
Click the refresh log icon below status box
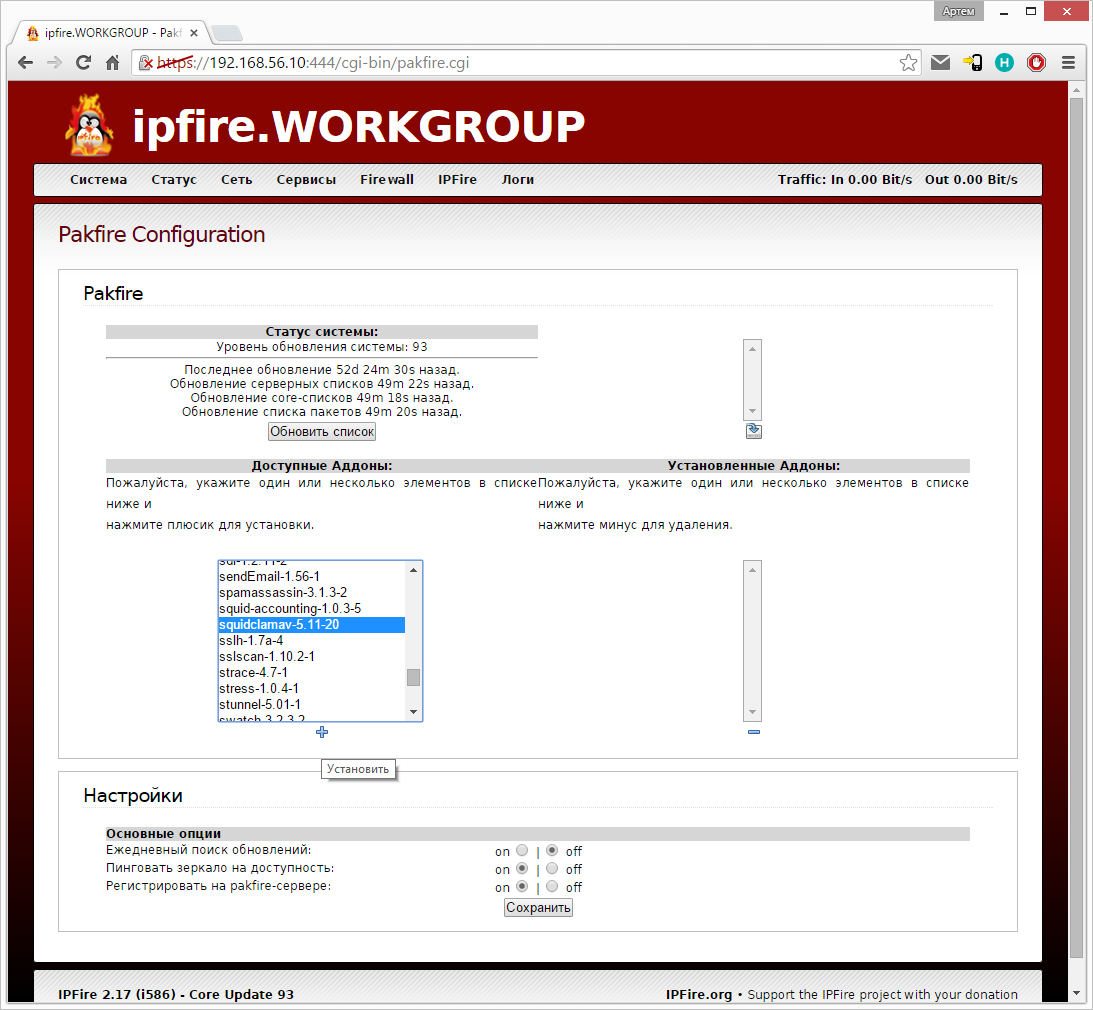tap(754, 431)
